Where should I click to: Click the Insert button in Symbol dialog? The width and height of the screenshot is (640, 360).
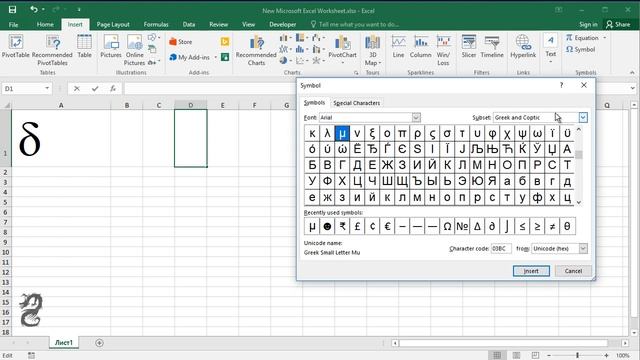[531, 271]
